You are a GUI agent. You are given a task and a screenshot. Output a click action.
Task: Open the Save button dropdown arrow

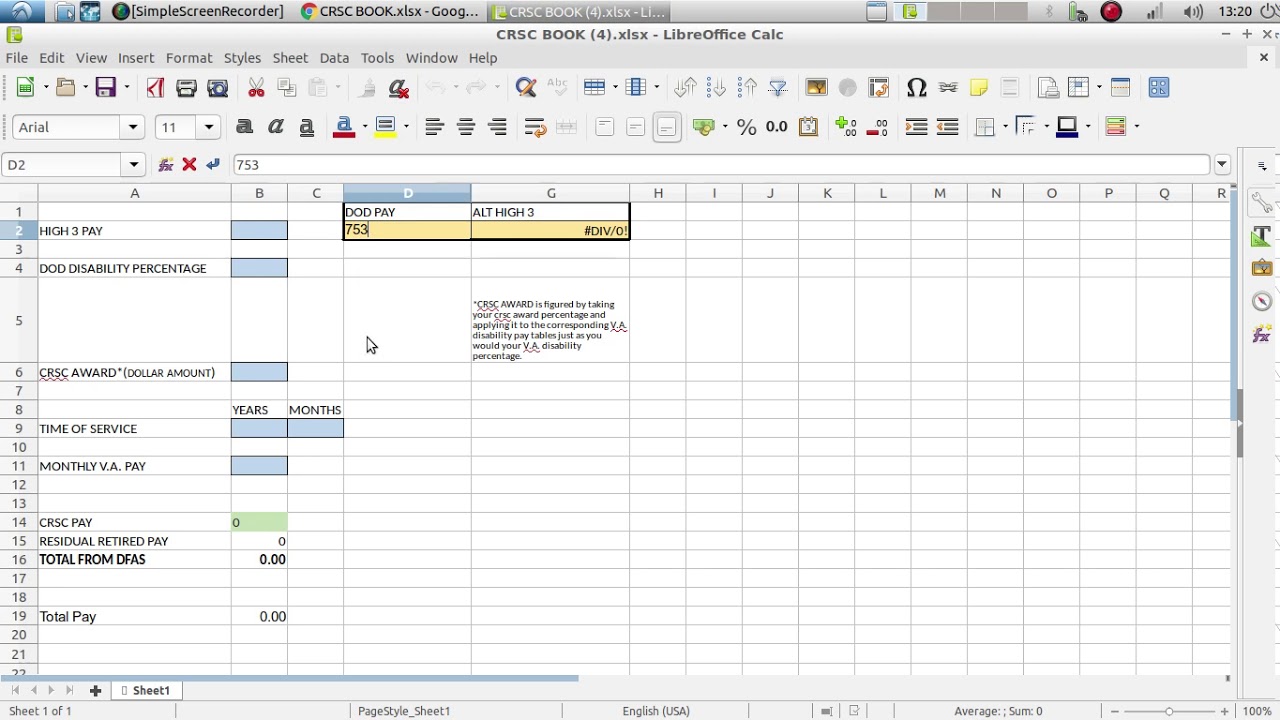126,88
